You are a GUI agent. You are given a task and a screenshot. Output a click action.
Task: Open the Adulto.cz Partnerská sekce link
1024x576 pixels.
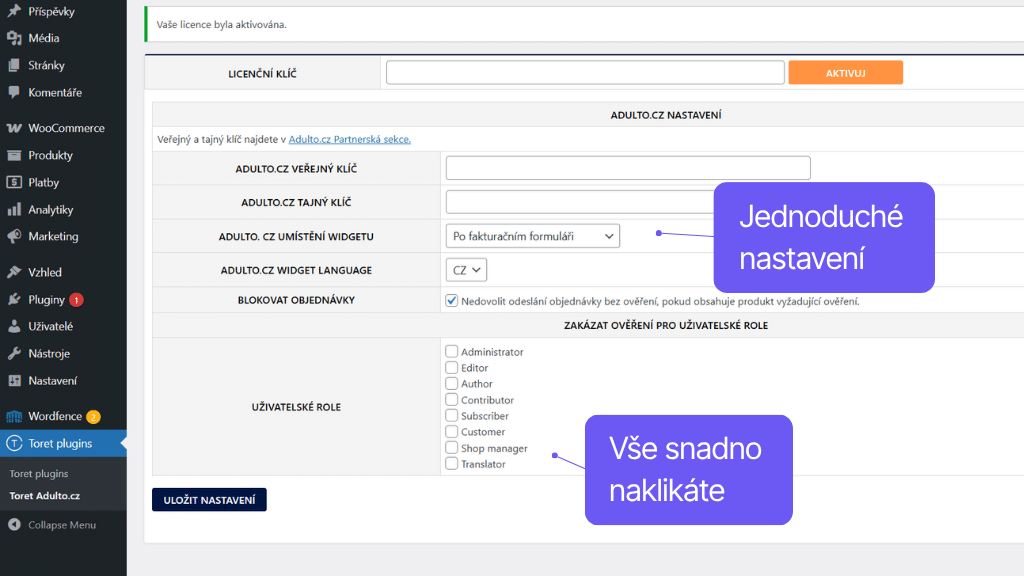pyautogui.click(x=351, y=139)
